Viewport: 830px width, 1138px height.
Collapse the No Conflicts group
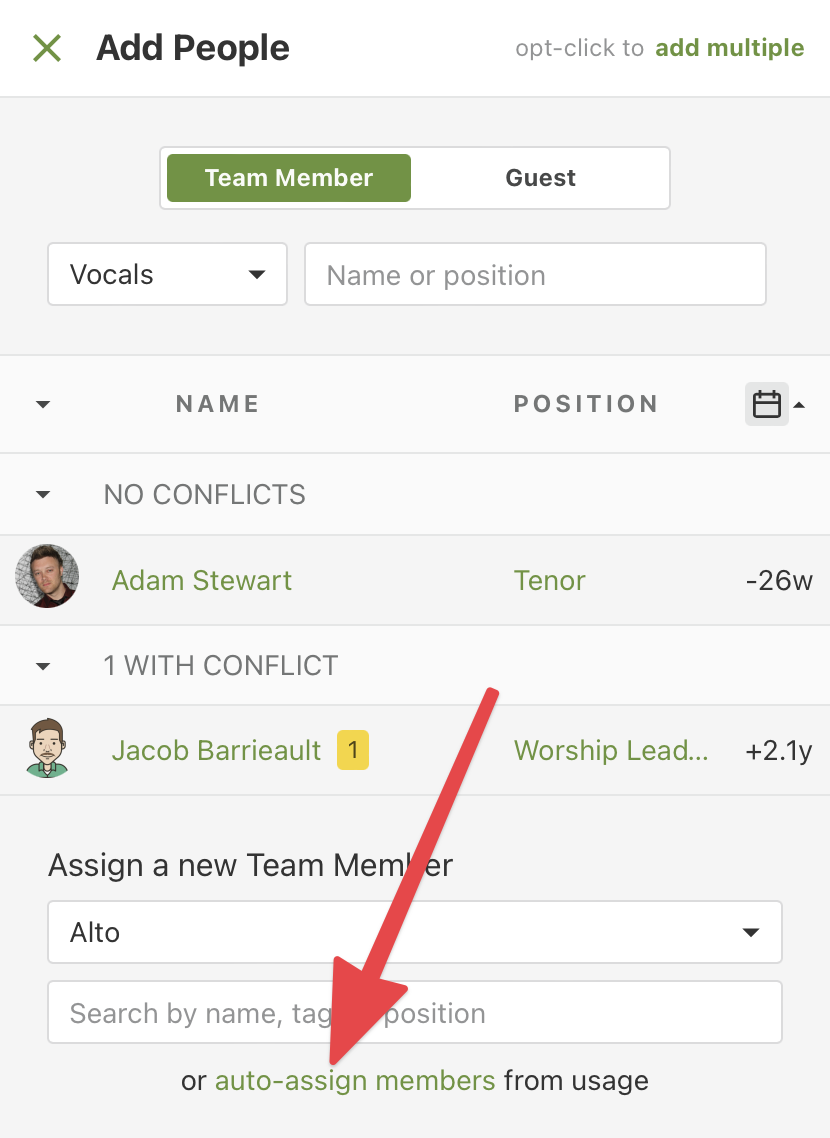tap(43, 495)
